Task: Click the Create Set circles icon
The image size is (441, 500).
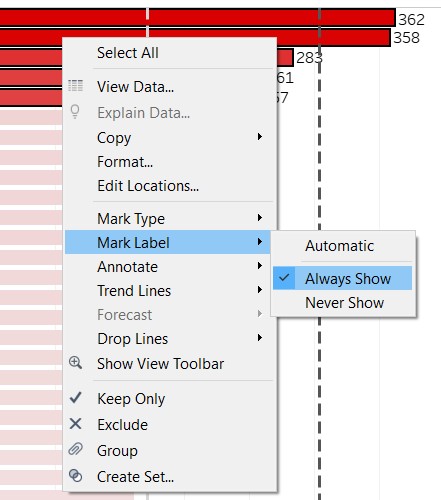Action: [x=75, y=476]
